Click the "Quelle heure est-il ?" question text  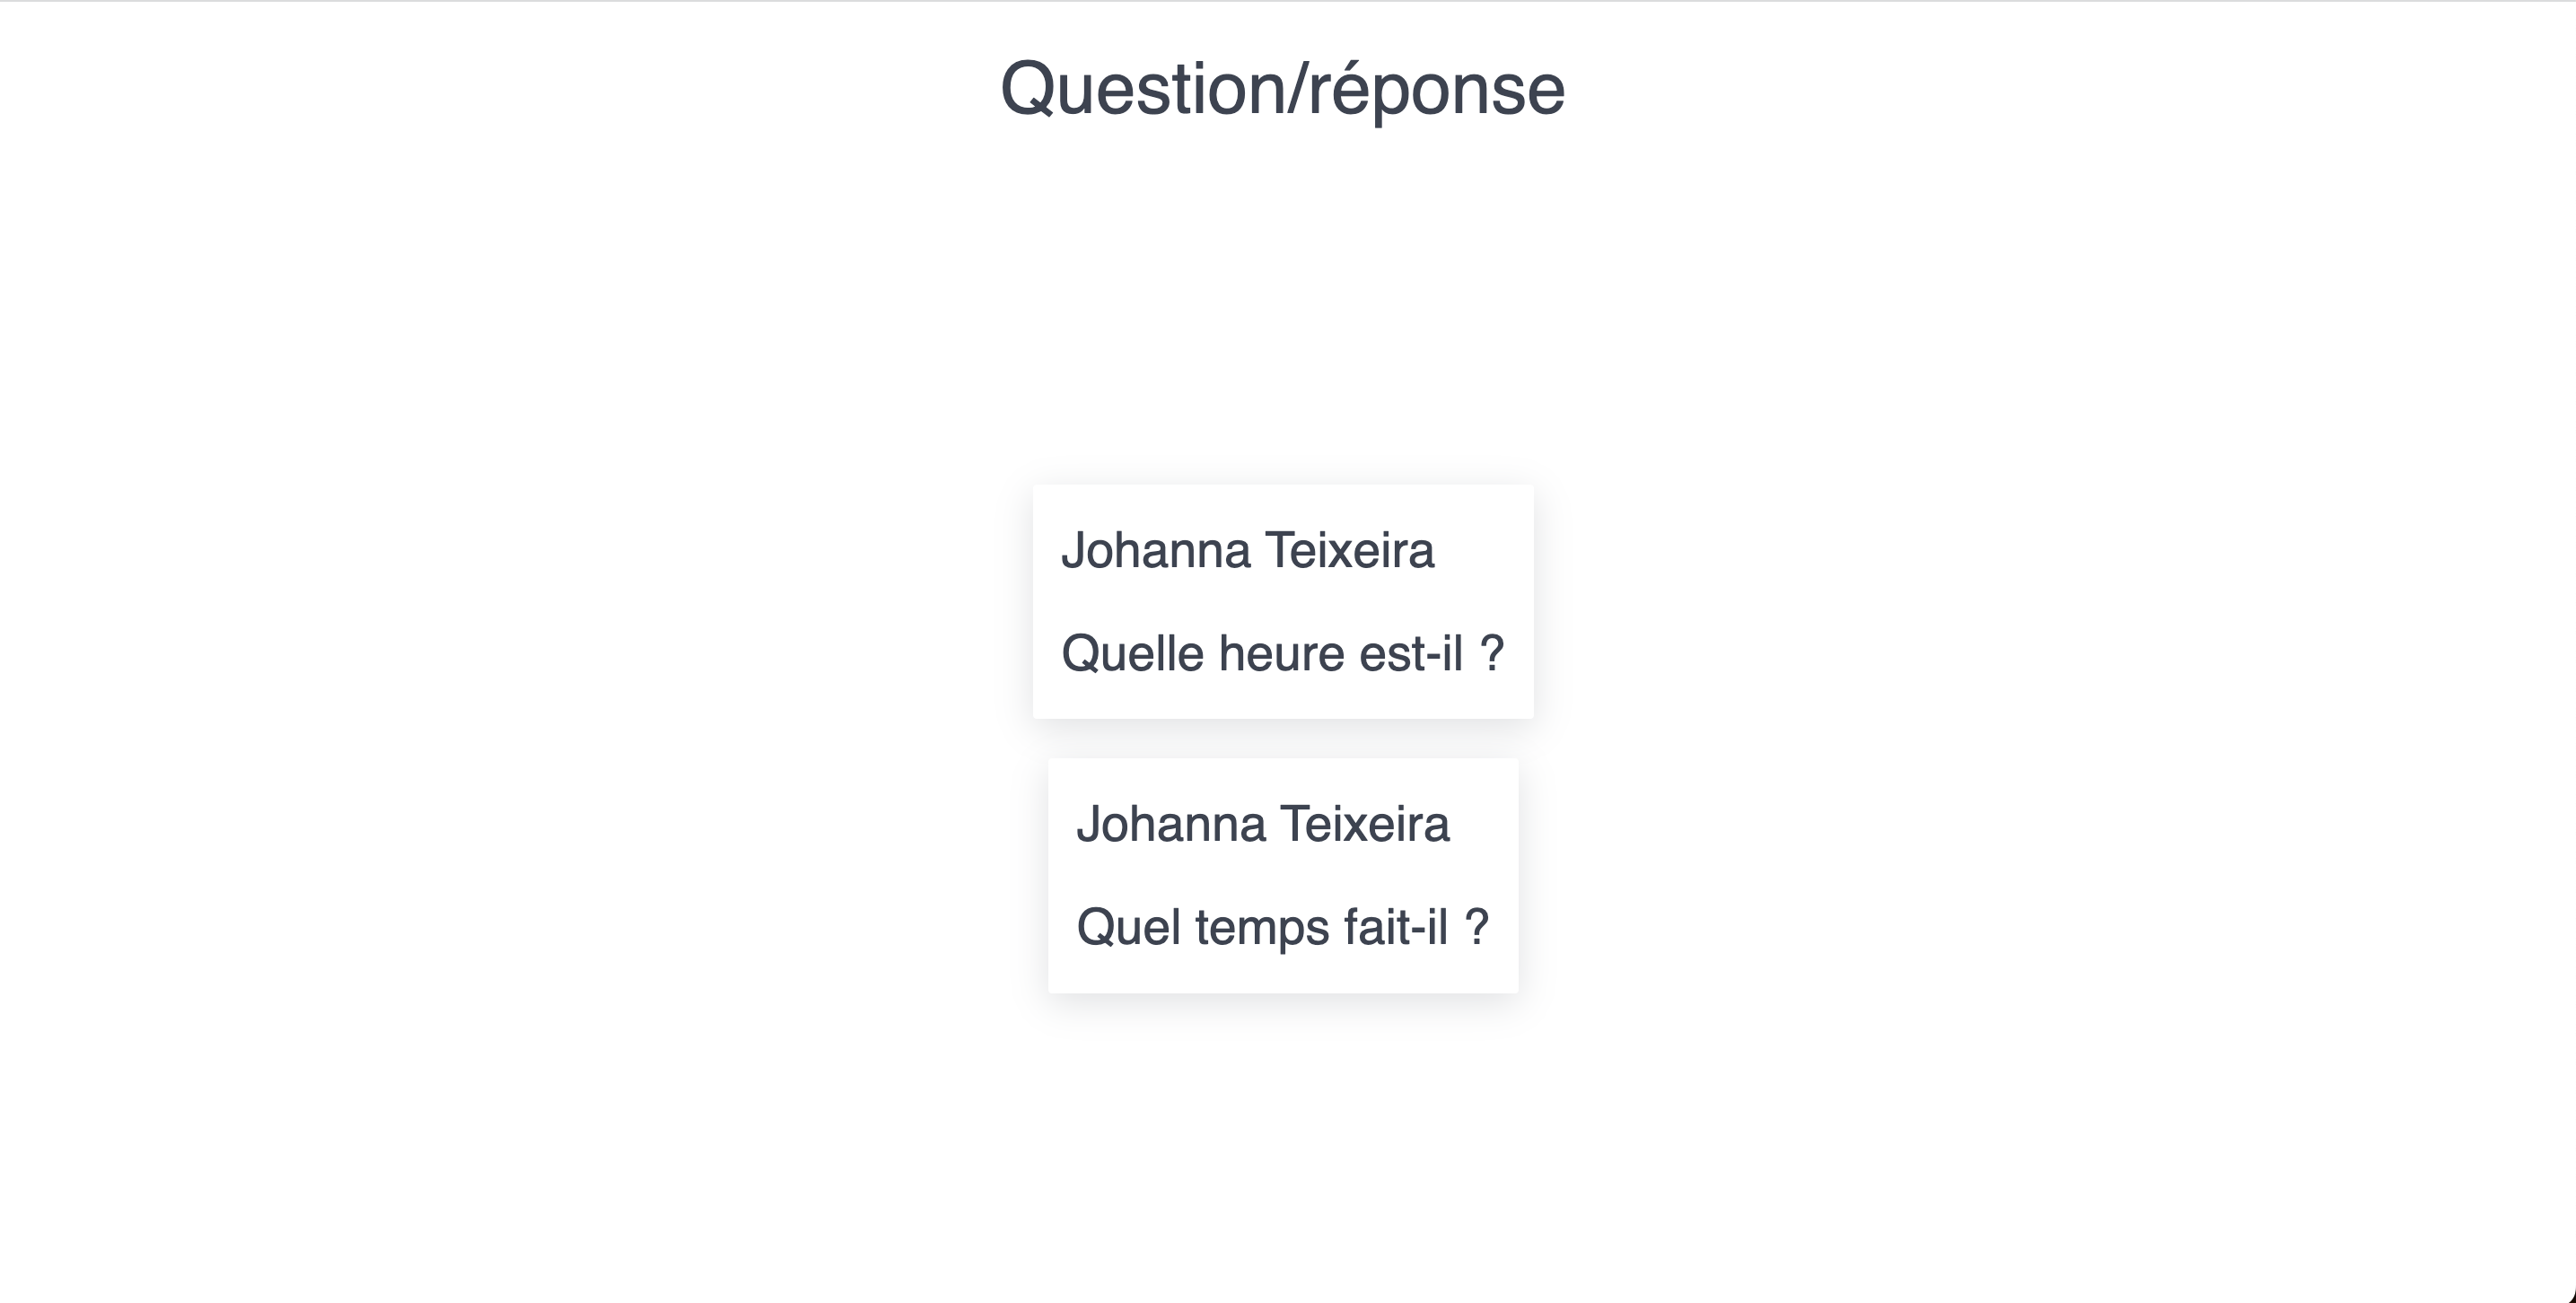(x=1282, y=654)
